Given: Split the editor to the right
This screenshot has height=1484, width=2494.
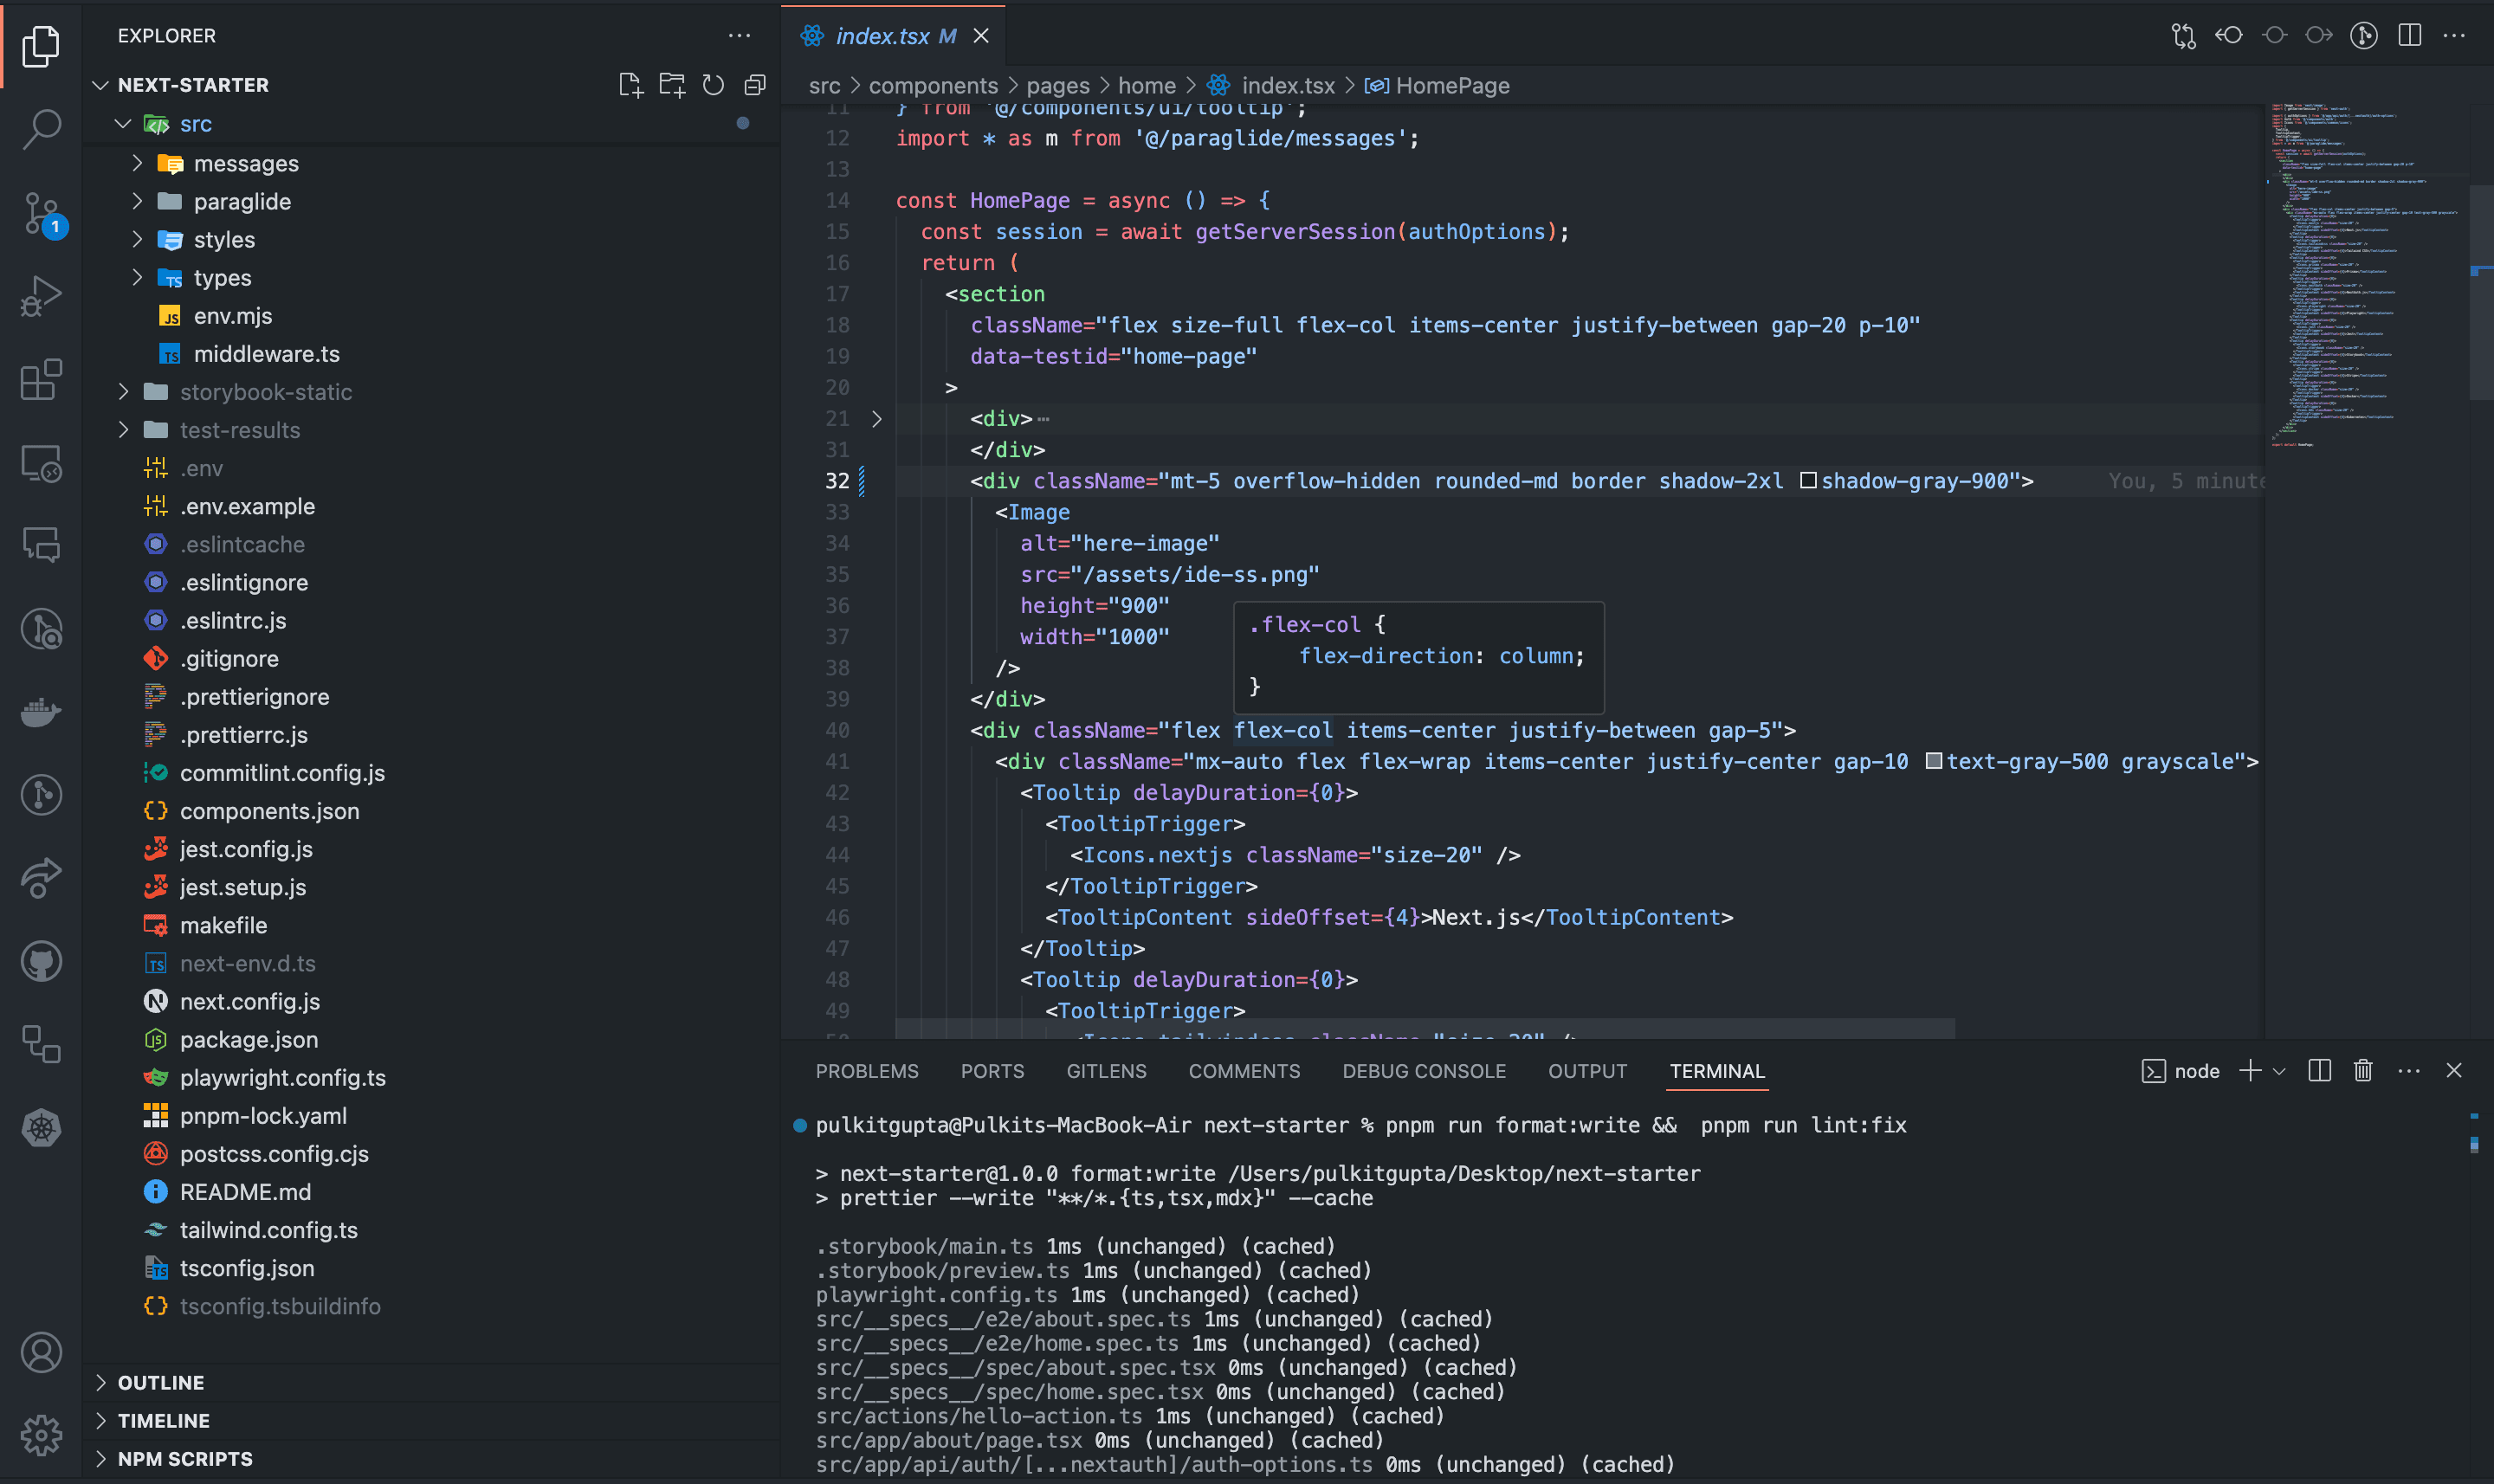Looking at the screenshot, I should pos(2410,35).
